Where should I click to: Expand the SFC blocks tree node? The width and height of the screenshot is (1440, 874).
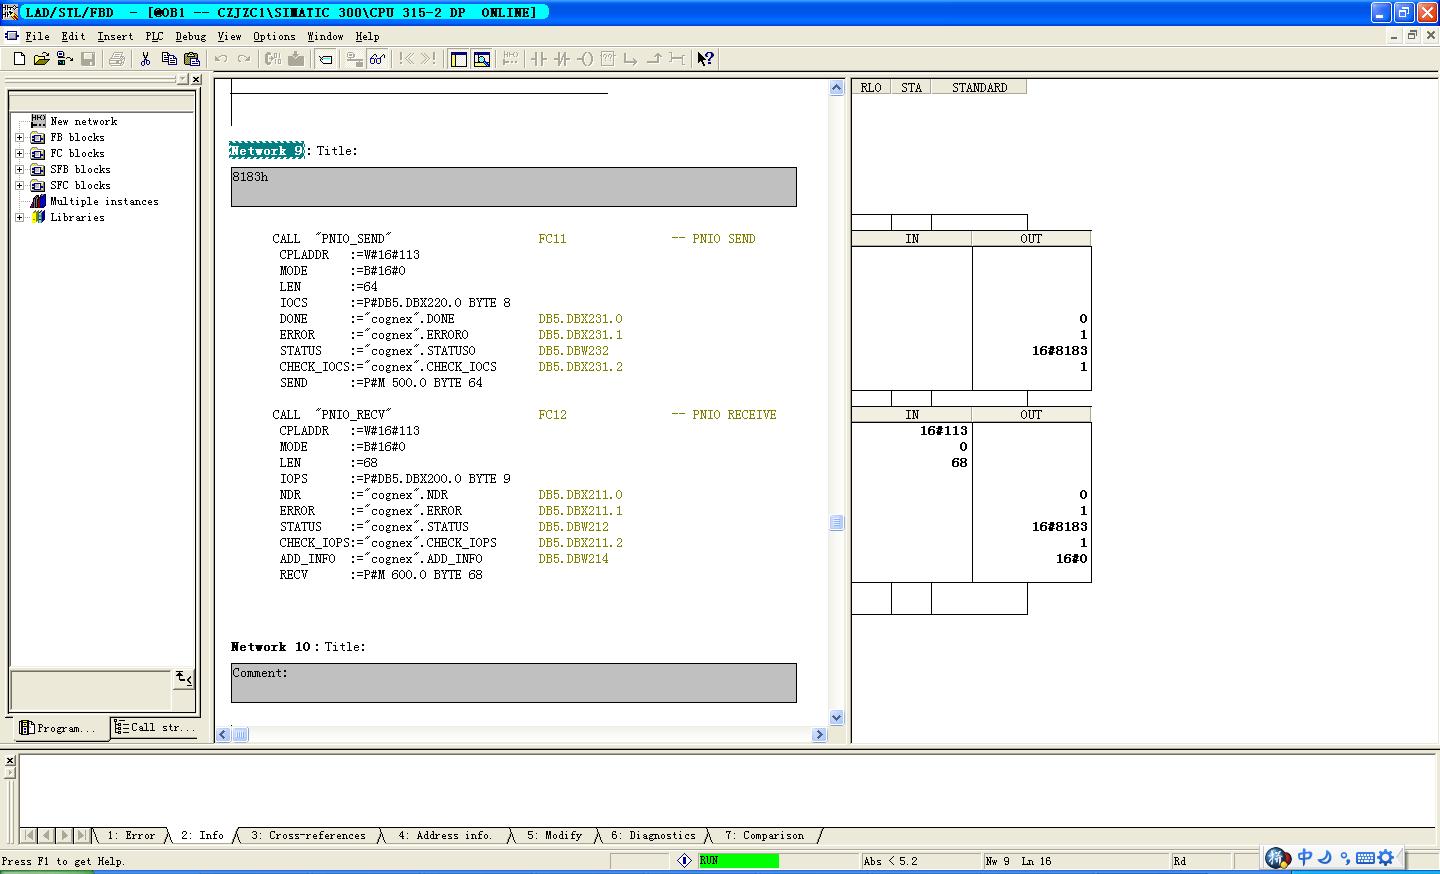(19, 185)
